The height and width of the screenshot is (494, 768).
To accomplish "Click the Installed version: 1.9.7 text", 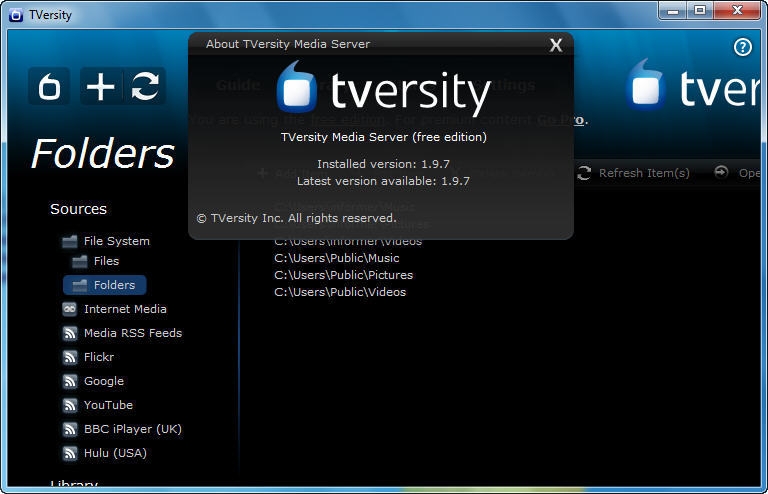I will pyautogui.click(x=383, y=164).
